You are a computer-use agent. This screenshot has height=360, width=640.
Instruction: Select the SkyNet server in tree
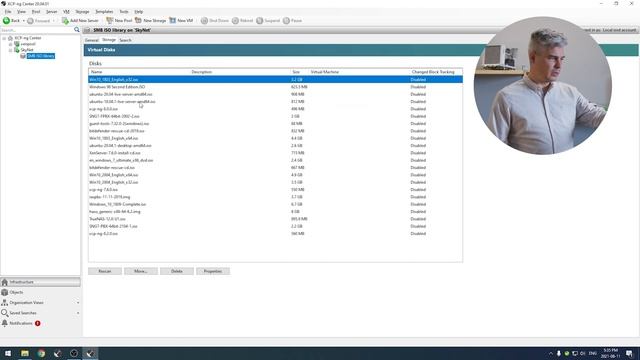(x=27, y=50)
